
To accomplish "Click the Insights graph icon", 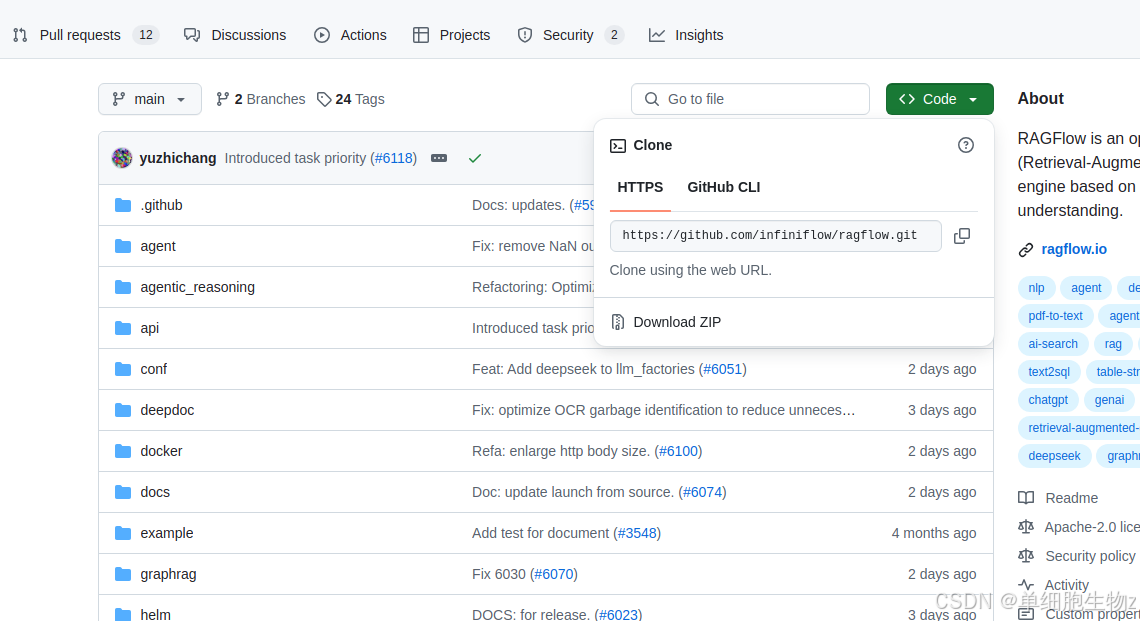I will (657, 35).
